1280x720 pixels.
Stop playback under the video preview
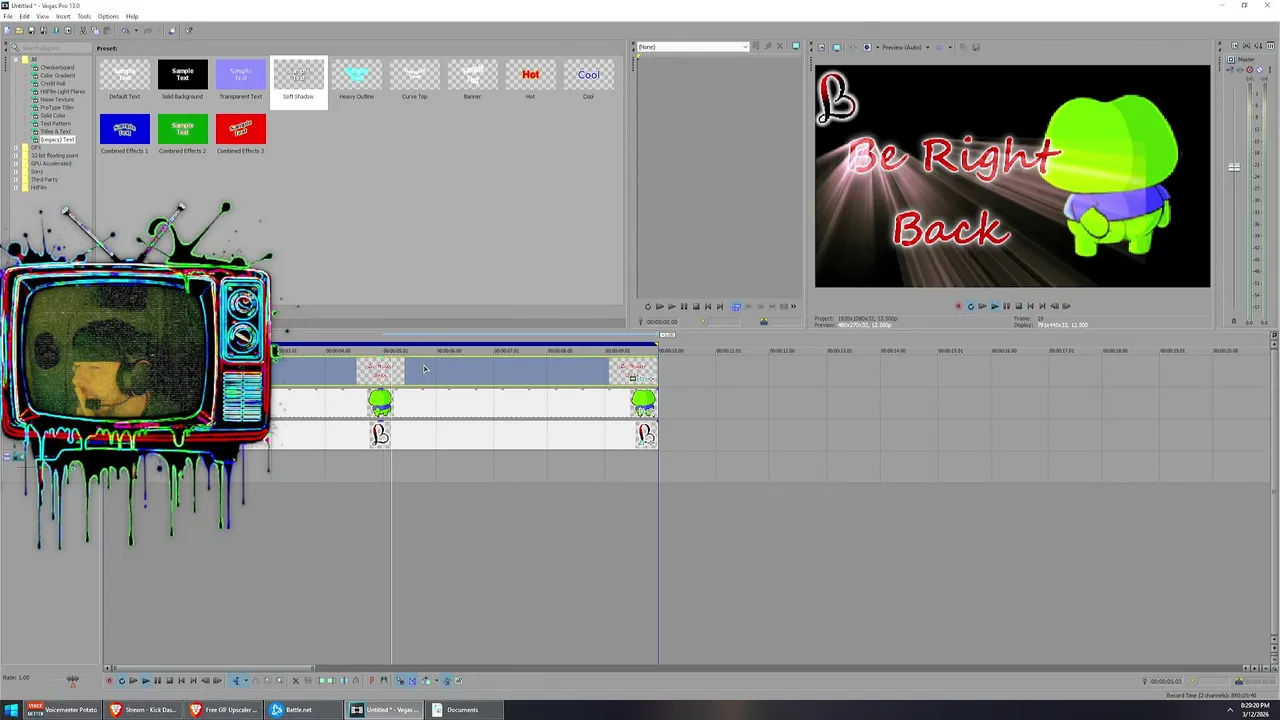1018,306
